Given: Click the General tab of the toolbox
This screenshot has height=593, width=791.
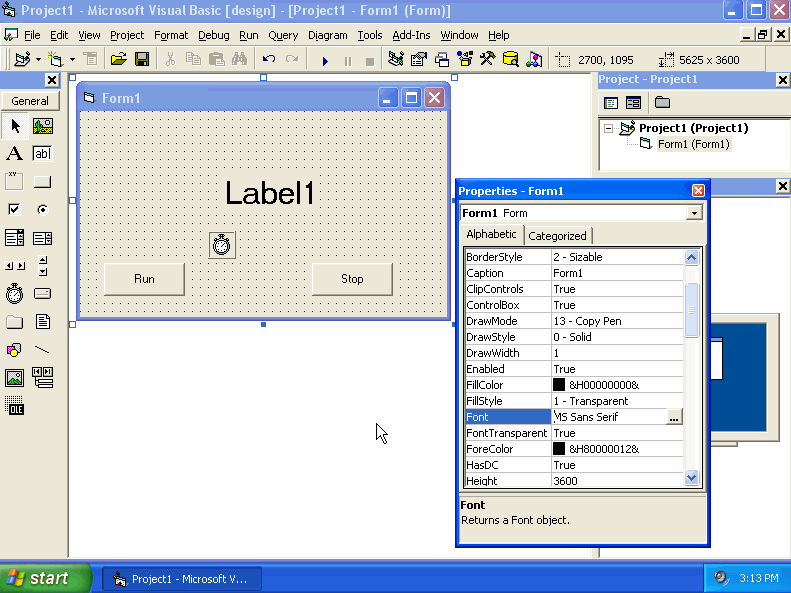Looking at the screenshot, I should click(30, 101).
